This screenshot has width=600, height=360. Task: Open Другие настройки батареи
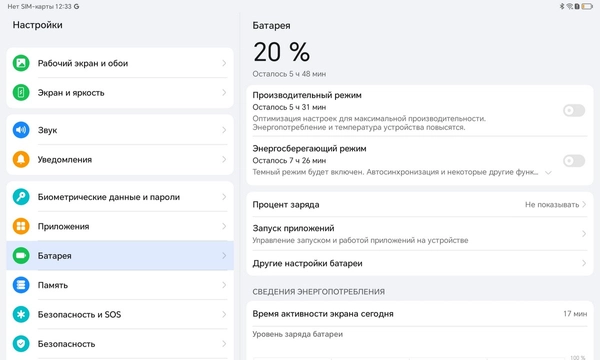point(419,263)
